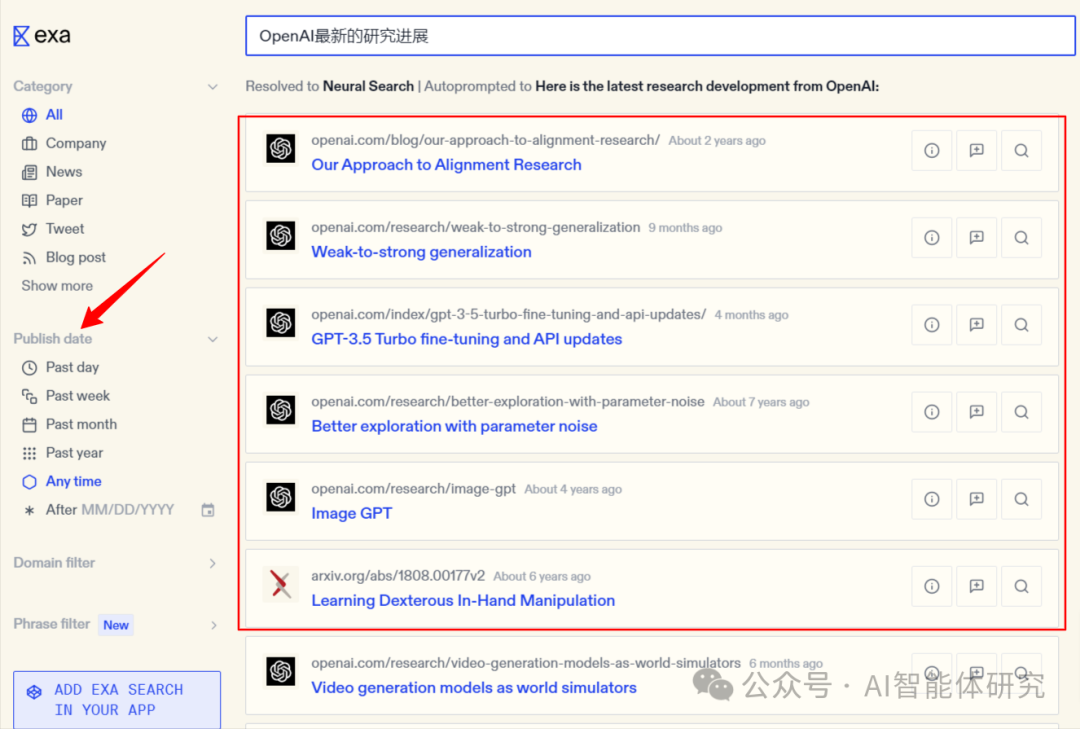The width and height of the screenshot is (1080, 729).
Task: Click search icon on GPT-3.5 Turbo result
Action: coord(1021,325)
